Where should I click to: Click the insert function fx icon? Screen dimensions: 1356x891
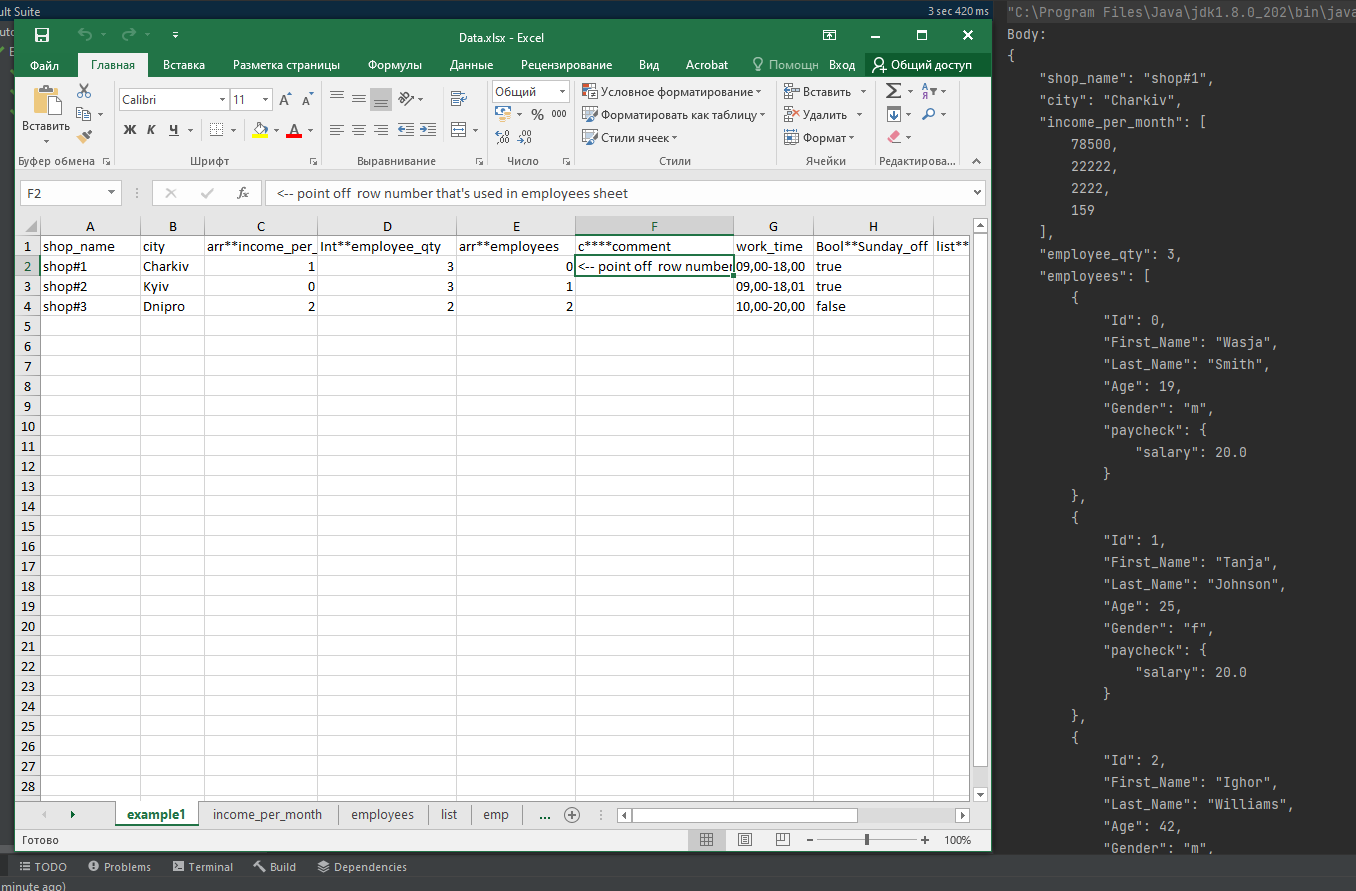(x=242, y=193)
